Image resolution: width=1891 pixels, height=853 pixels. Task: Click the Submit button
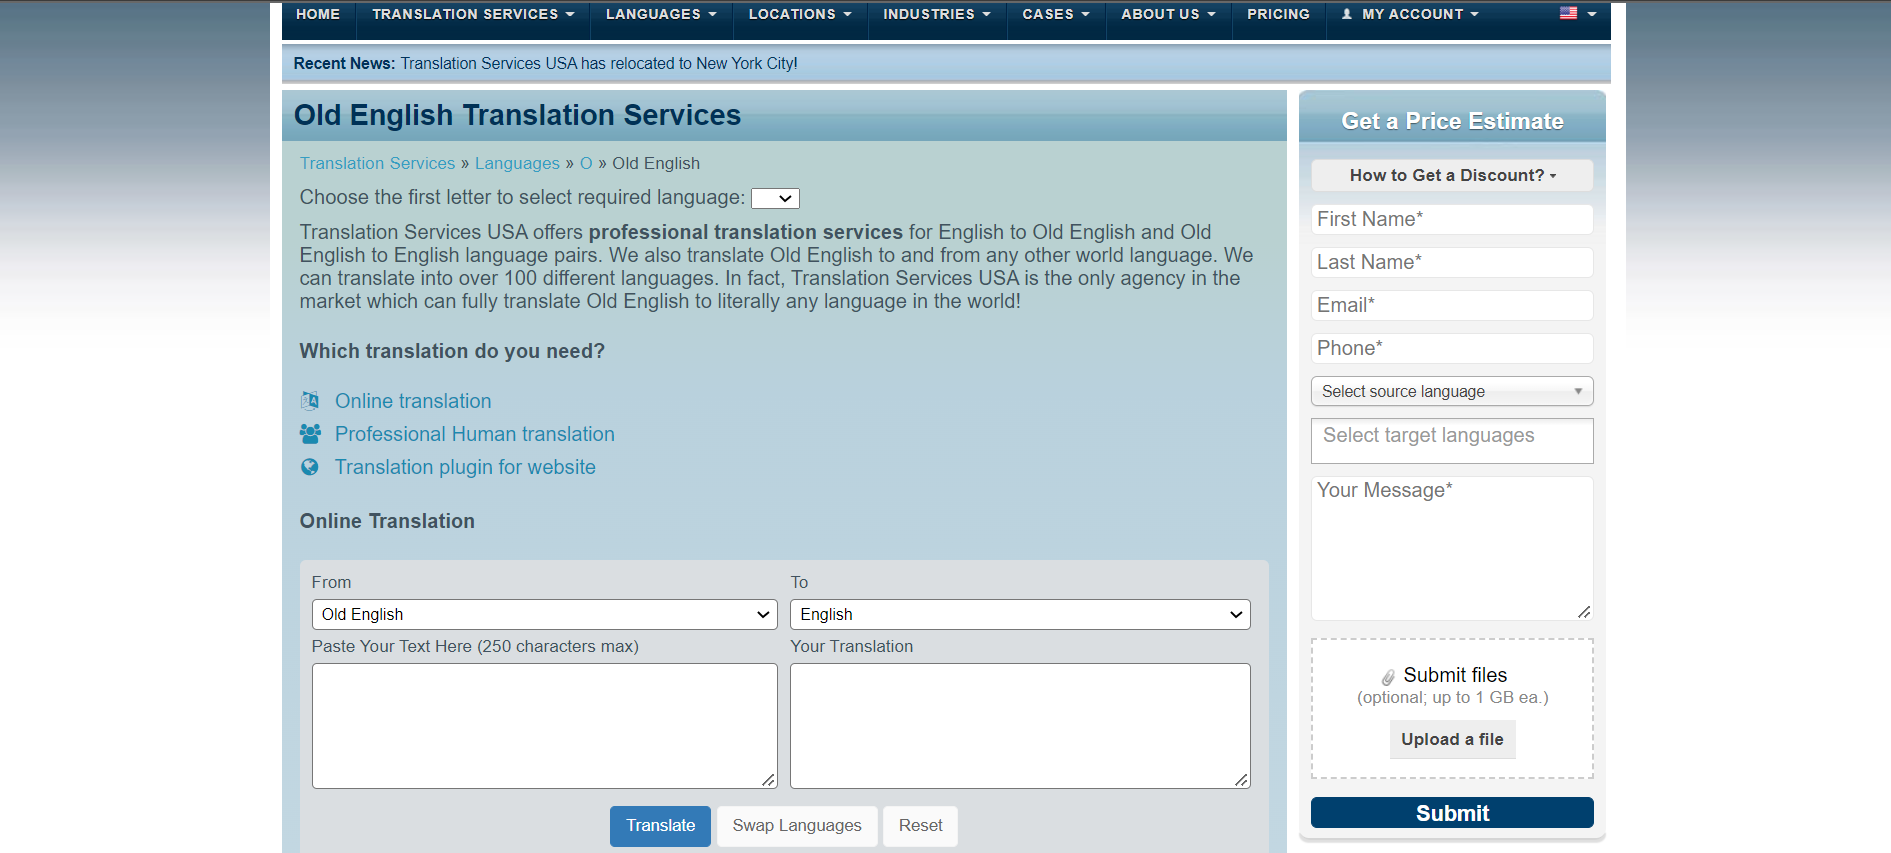click(x=1452, y=813)
